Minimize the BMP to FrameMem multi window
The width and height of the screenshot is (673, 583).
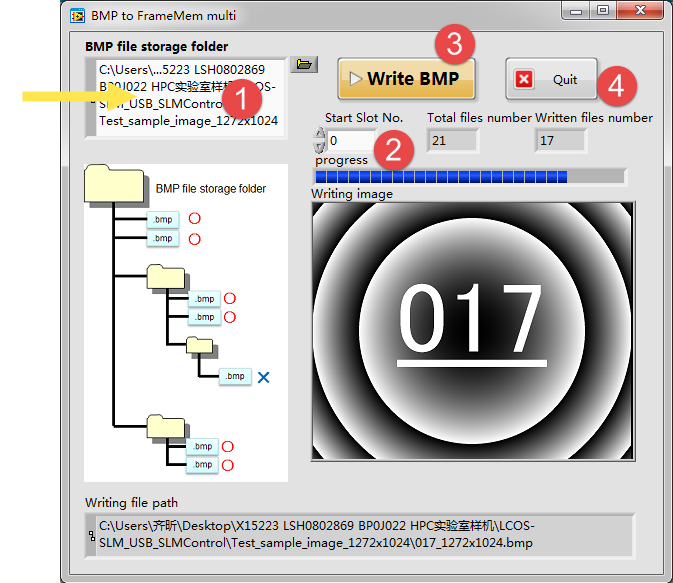[576, 11]
